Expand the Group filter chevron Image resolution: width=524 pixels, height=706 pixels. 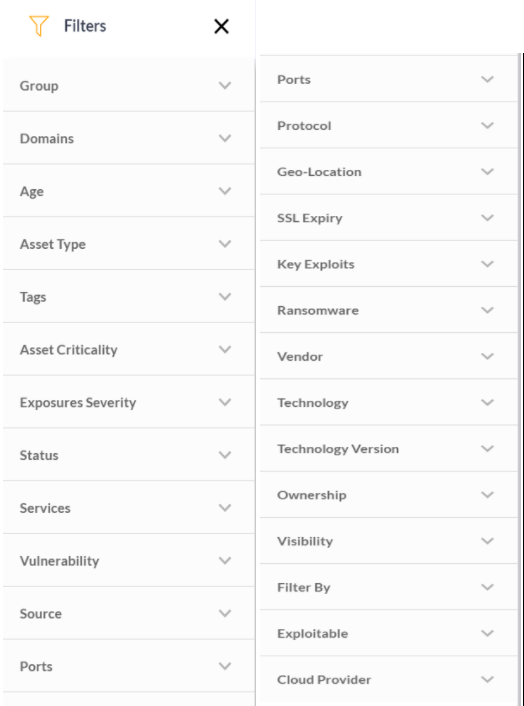(x=225, y=85)
